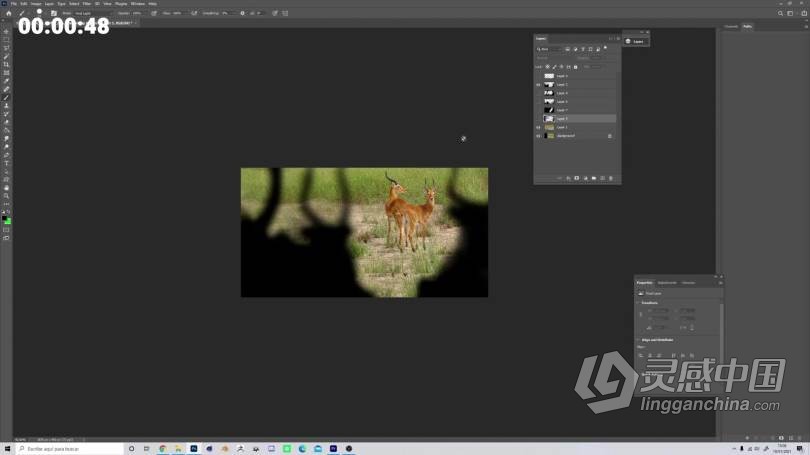Select the Crop tool

(6, 65)
